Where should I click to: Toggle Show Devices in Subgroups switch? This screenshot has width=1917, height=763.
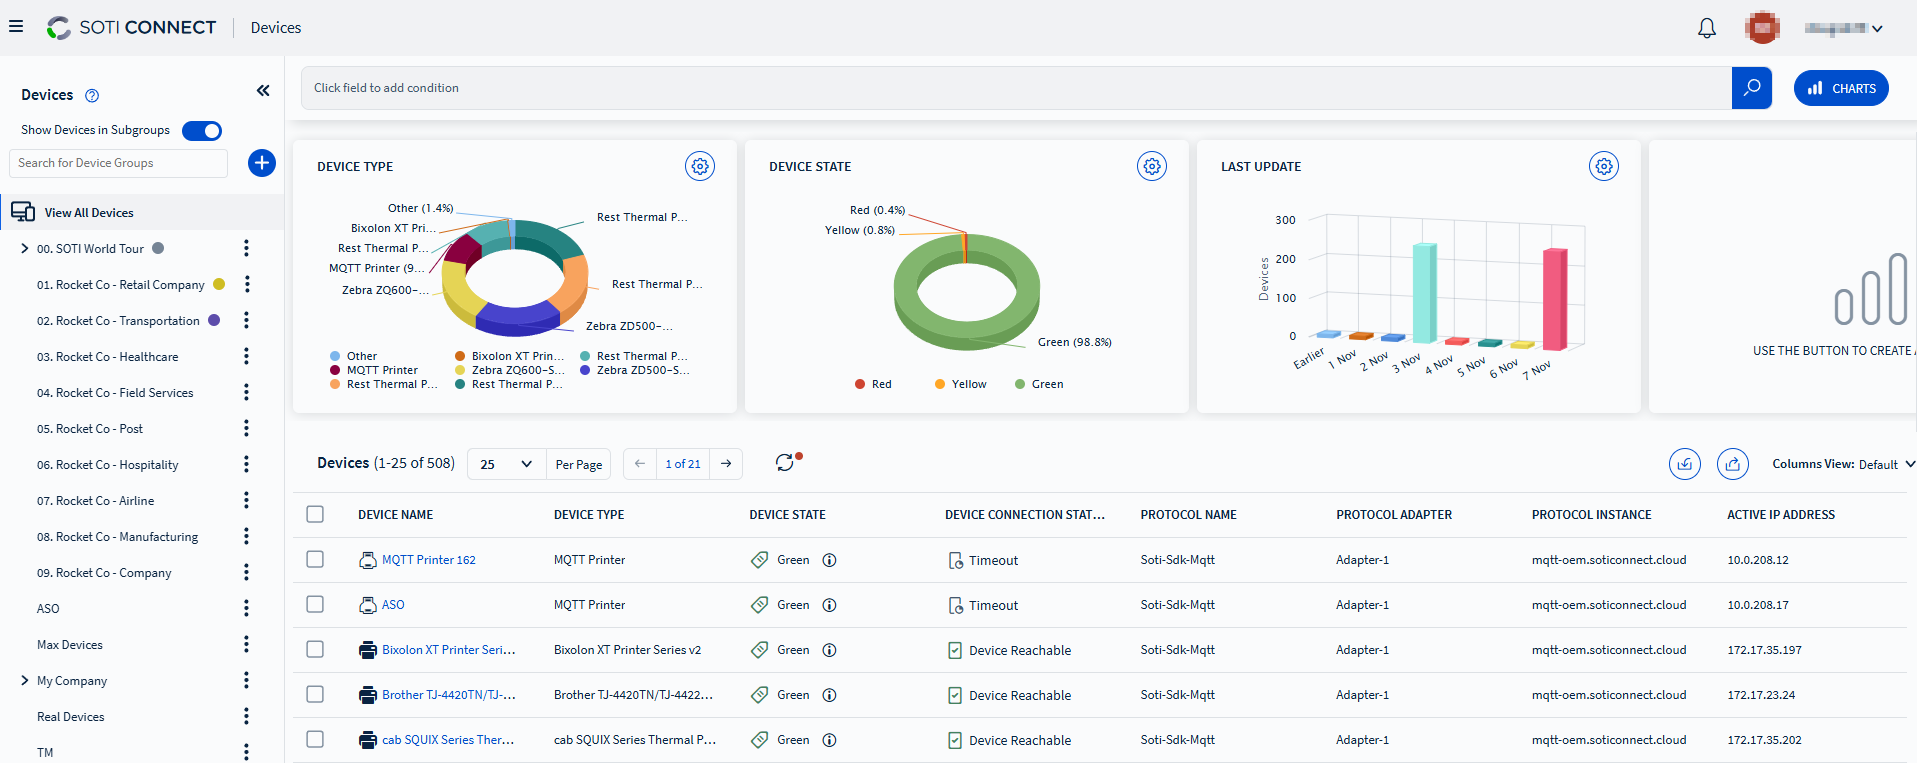202,131
